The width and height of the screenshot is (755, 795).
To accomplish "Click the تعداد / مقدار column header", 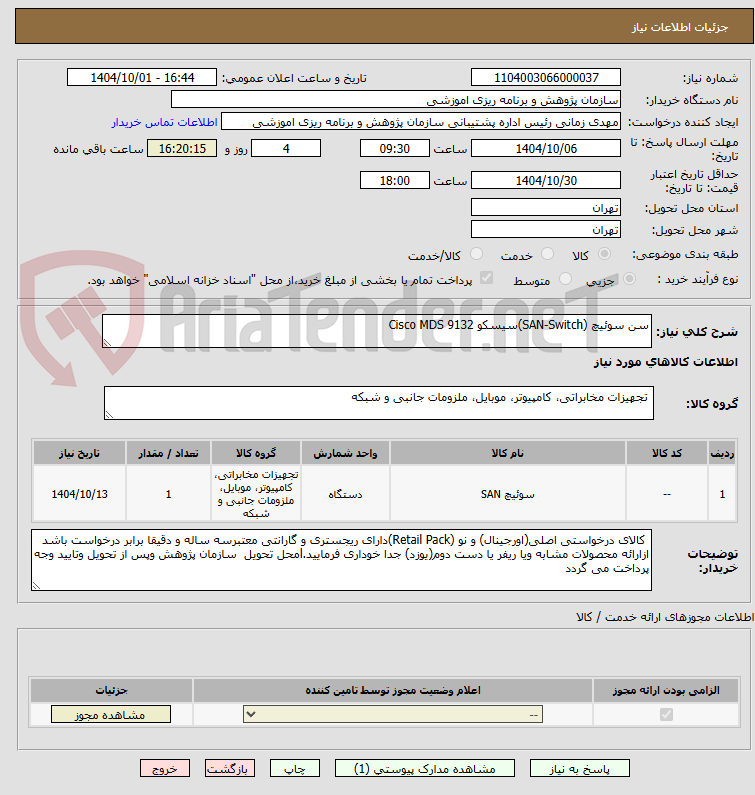I will 168,453.
